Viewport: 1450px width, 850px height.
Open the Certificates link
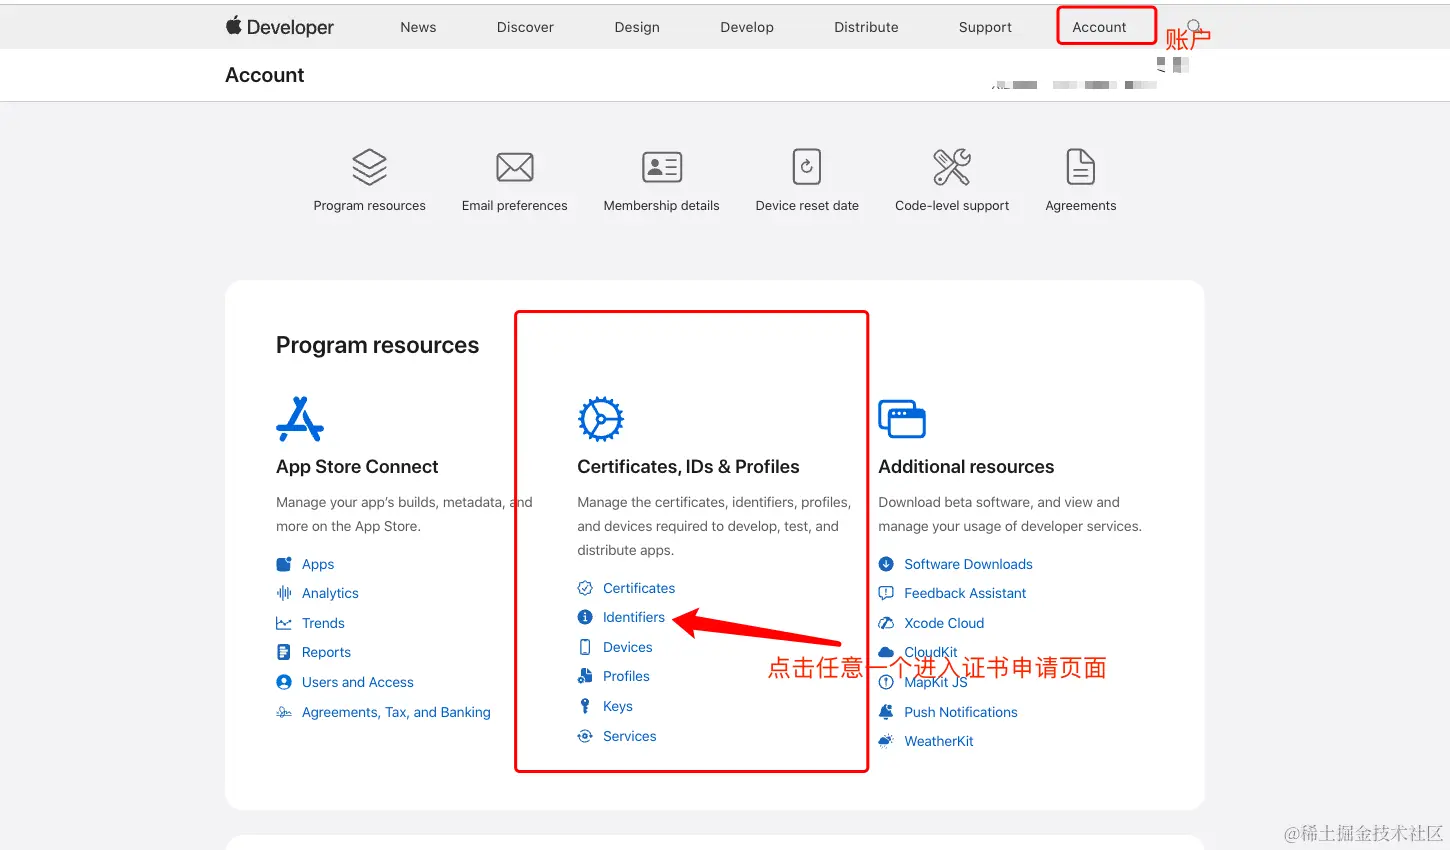point(639,588)
